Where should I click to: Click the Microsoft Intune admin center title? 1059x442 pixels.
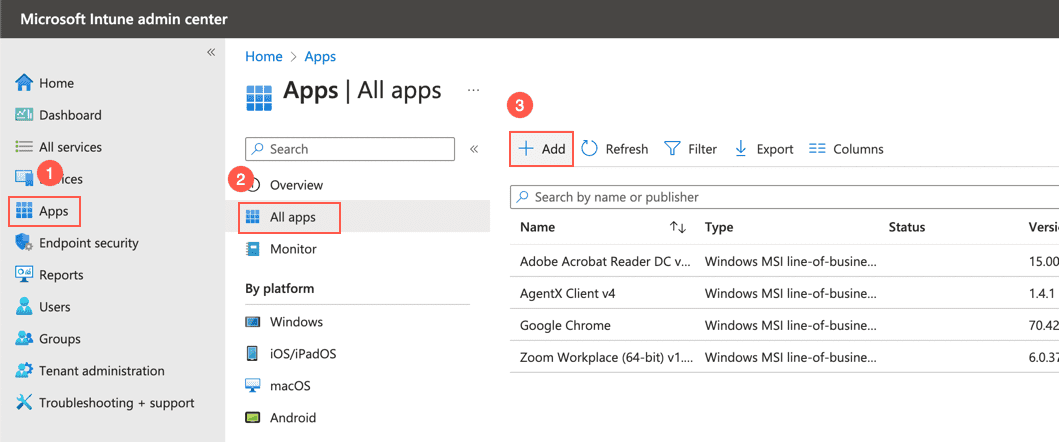click(124, 19)
